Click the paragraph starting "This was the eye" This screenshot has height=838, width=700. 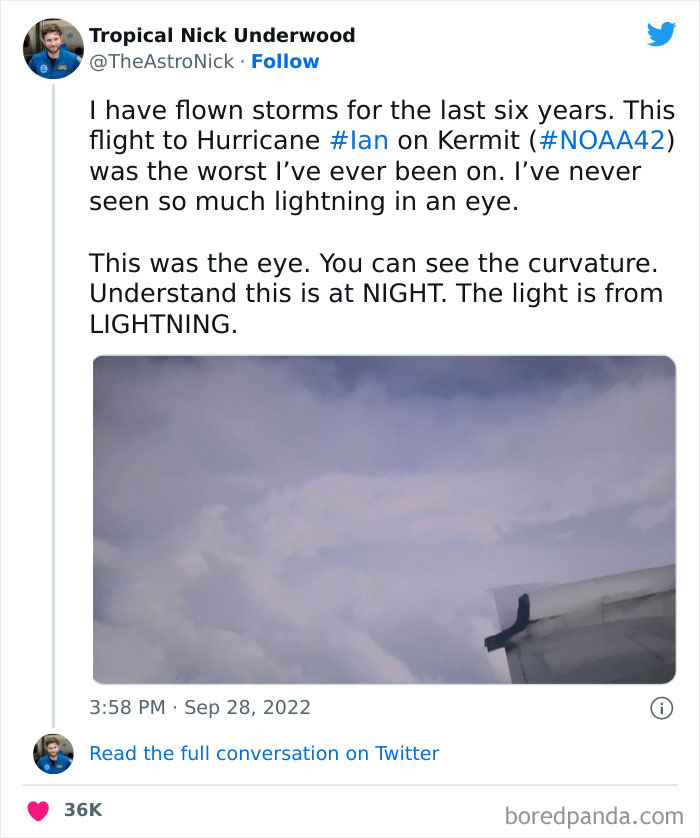(x=375, y=294)
